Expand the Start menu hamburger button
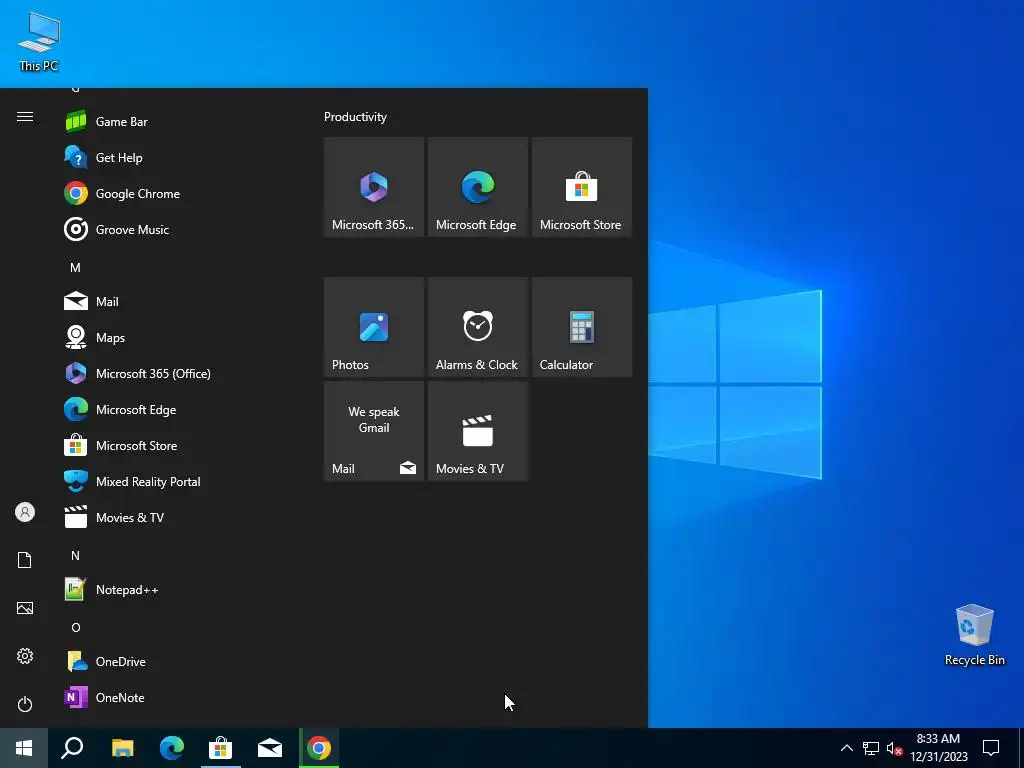The height and width of the screenshot is (768, 1024). pyautogui.click(x=25, y=117)
